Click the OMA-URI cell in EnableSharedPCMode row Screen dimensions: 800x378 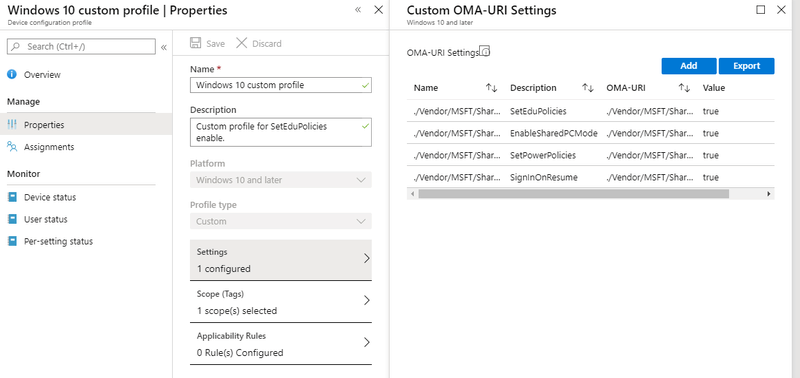tap(650, 133)
